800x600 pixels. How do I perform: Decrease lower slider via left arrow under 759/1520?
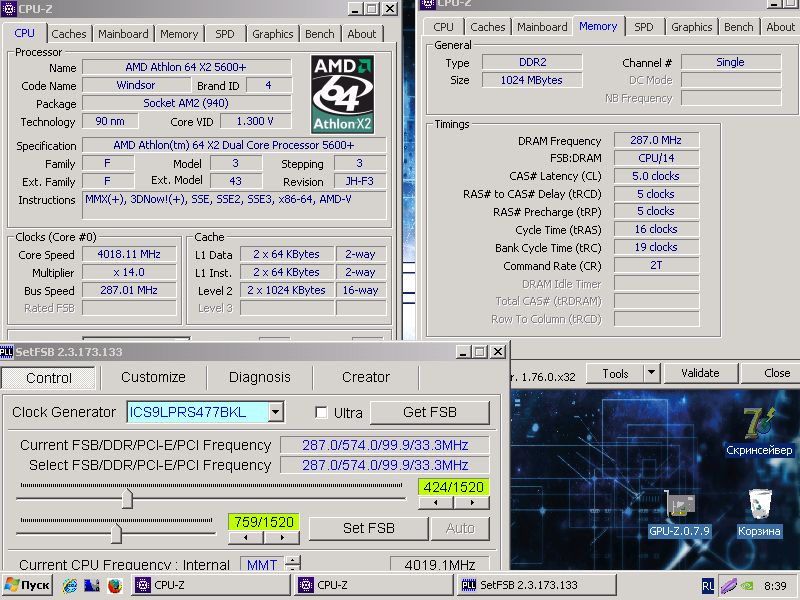246,537
